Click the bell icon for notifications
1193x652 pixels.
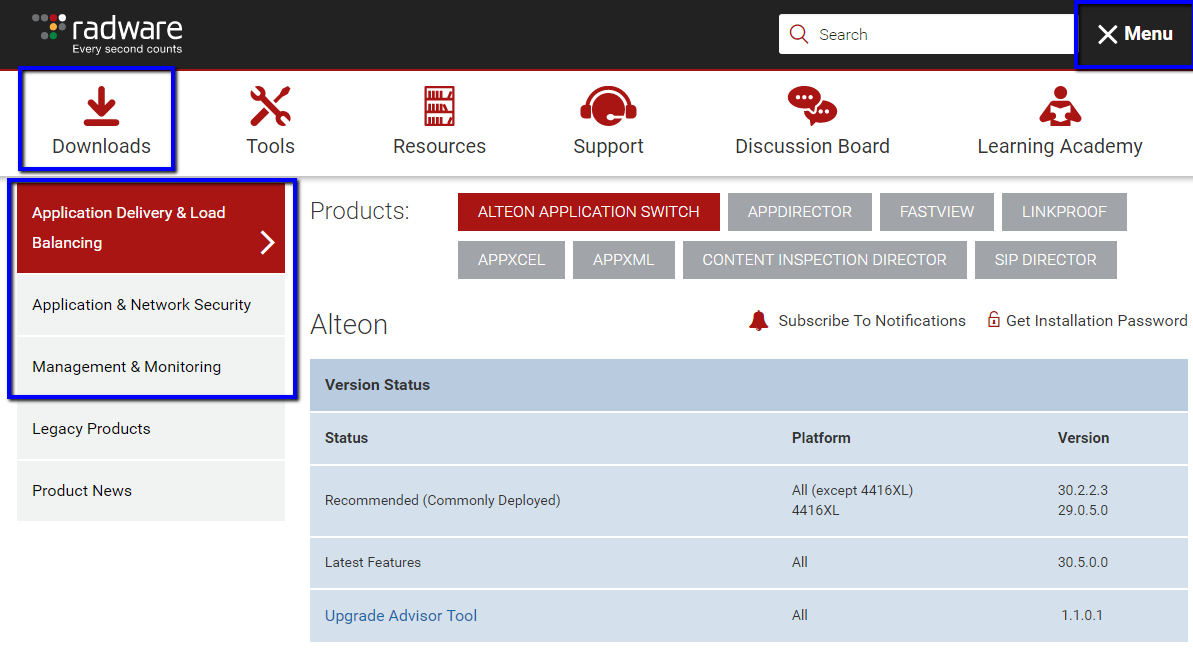click(759, 320)
